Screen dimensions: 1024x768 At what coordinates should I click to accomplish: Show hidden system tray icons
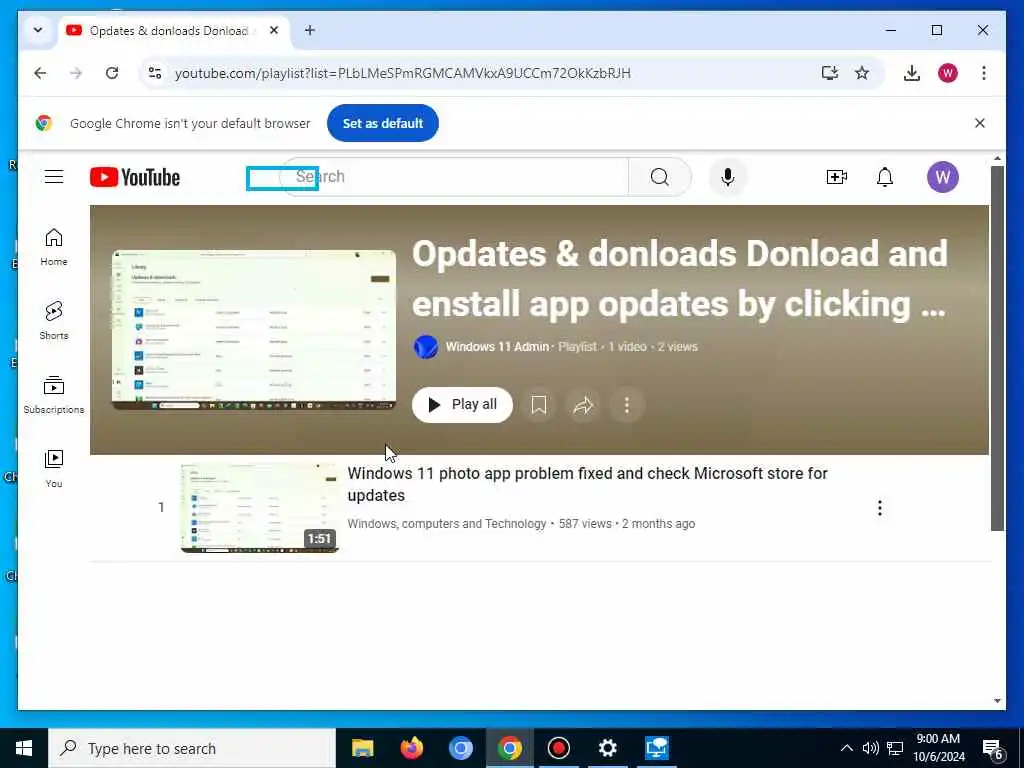(846, 748)
